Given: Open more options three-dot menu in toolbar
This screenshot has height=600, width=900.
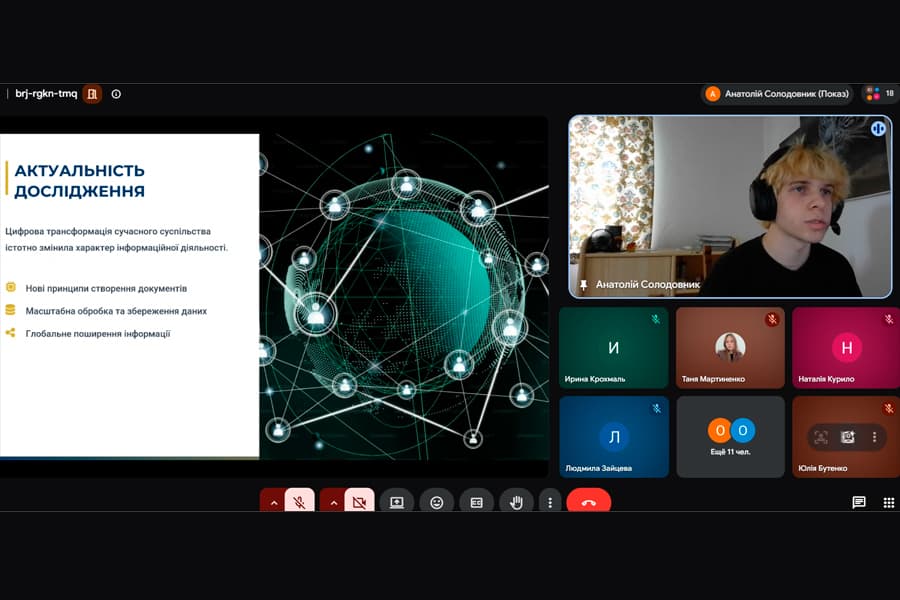Looking at the screenshot, I should click(550, 502).
